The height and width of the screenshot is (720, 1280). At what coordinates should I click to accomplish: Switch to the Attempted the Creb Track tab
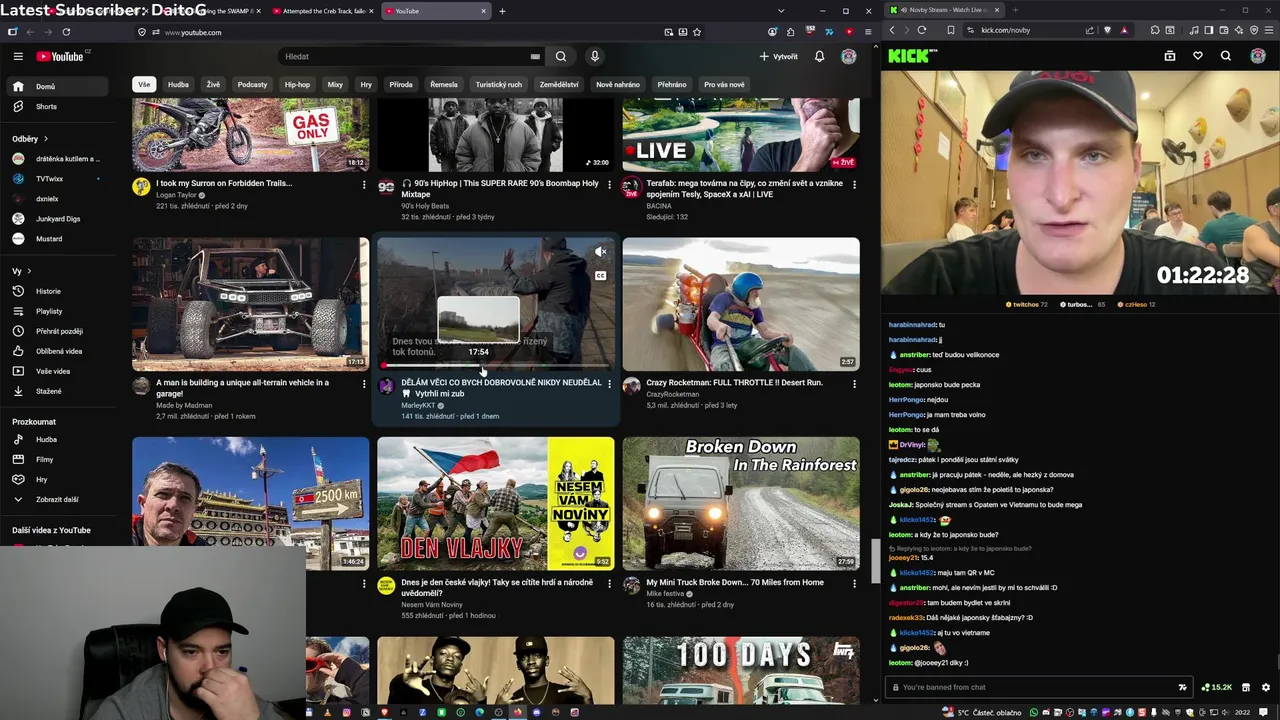click(x=324, y=11)
